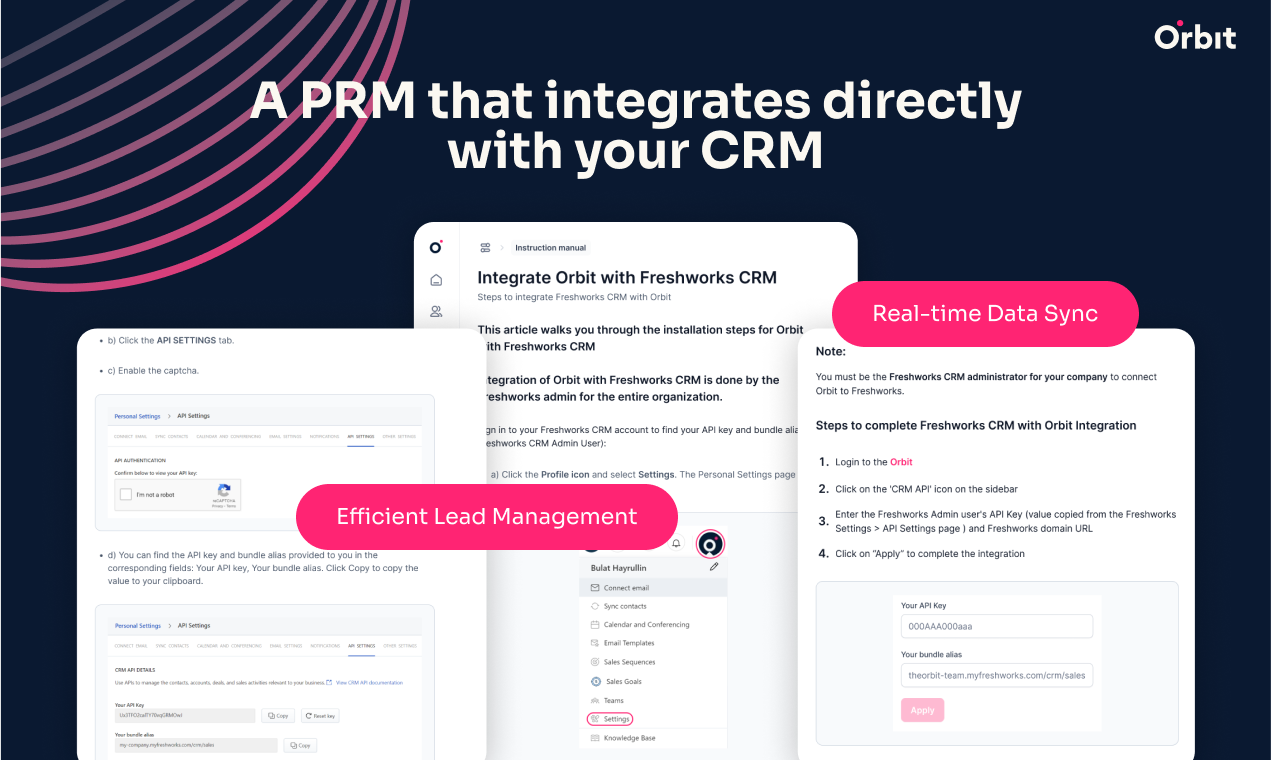Select CALENDAR AND CONFERENCING tab above CRM API Details

click(229, 646)
